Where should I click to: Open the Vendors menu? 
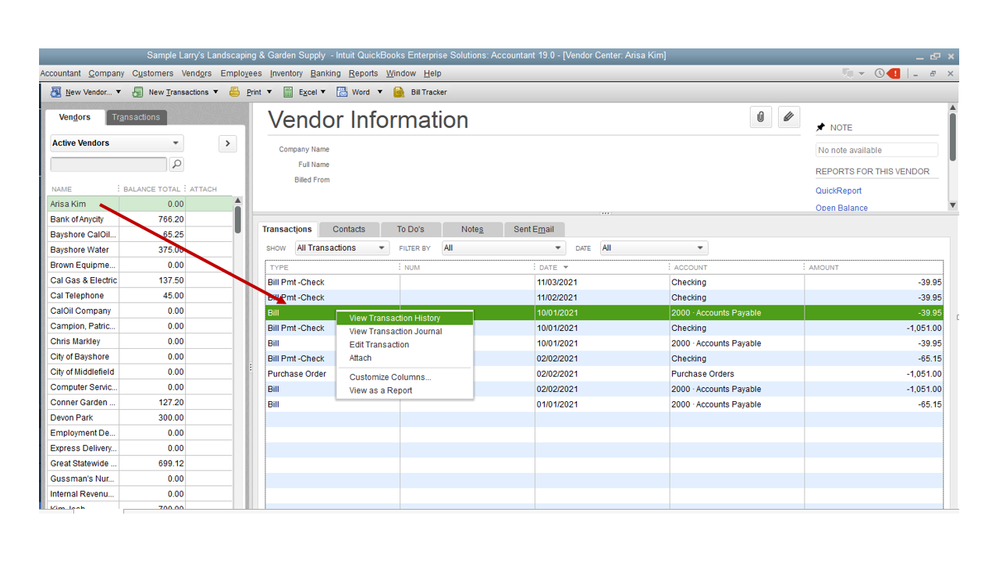coord(196,73)
